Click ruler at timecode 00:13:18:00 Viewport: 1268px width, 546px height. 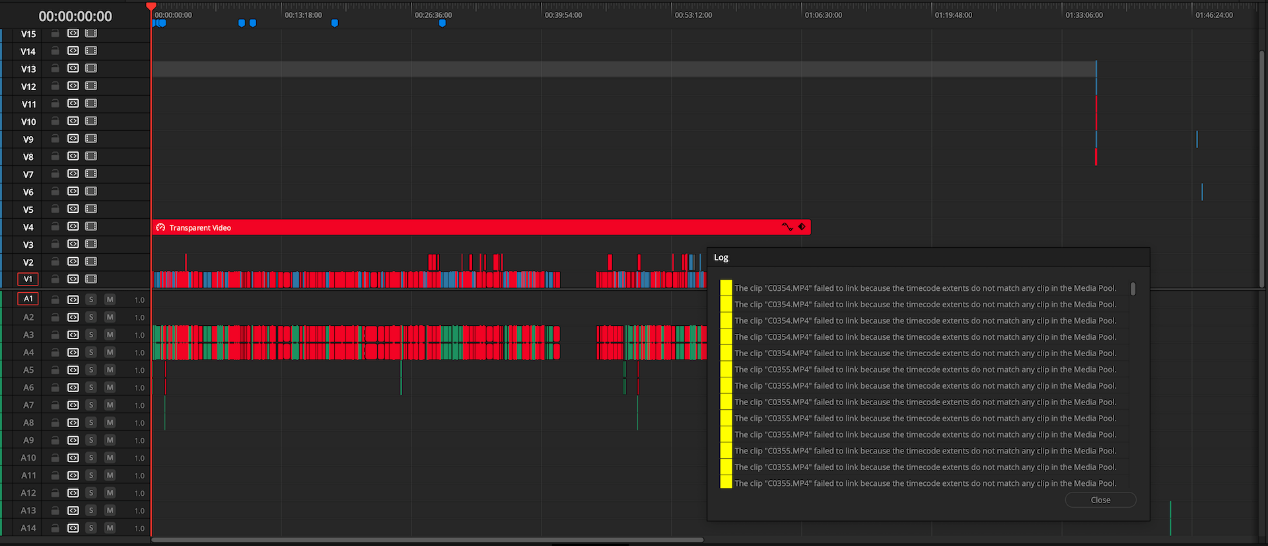click(303, 16)
